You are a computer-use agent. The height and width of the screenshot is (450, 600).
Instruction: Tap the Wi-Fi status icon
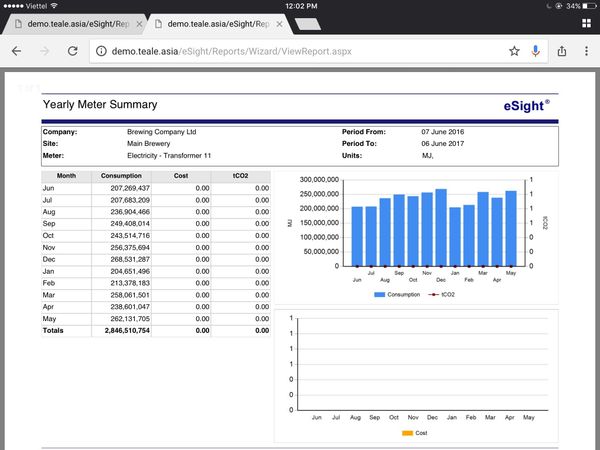pos(54,6)
